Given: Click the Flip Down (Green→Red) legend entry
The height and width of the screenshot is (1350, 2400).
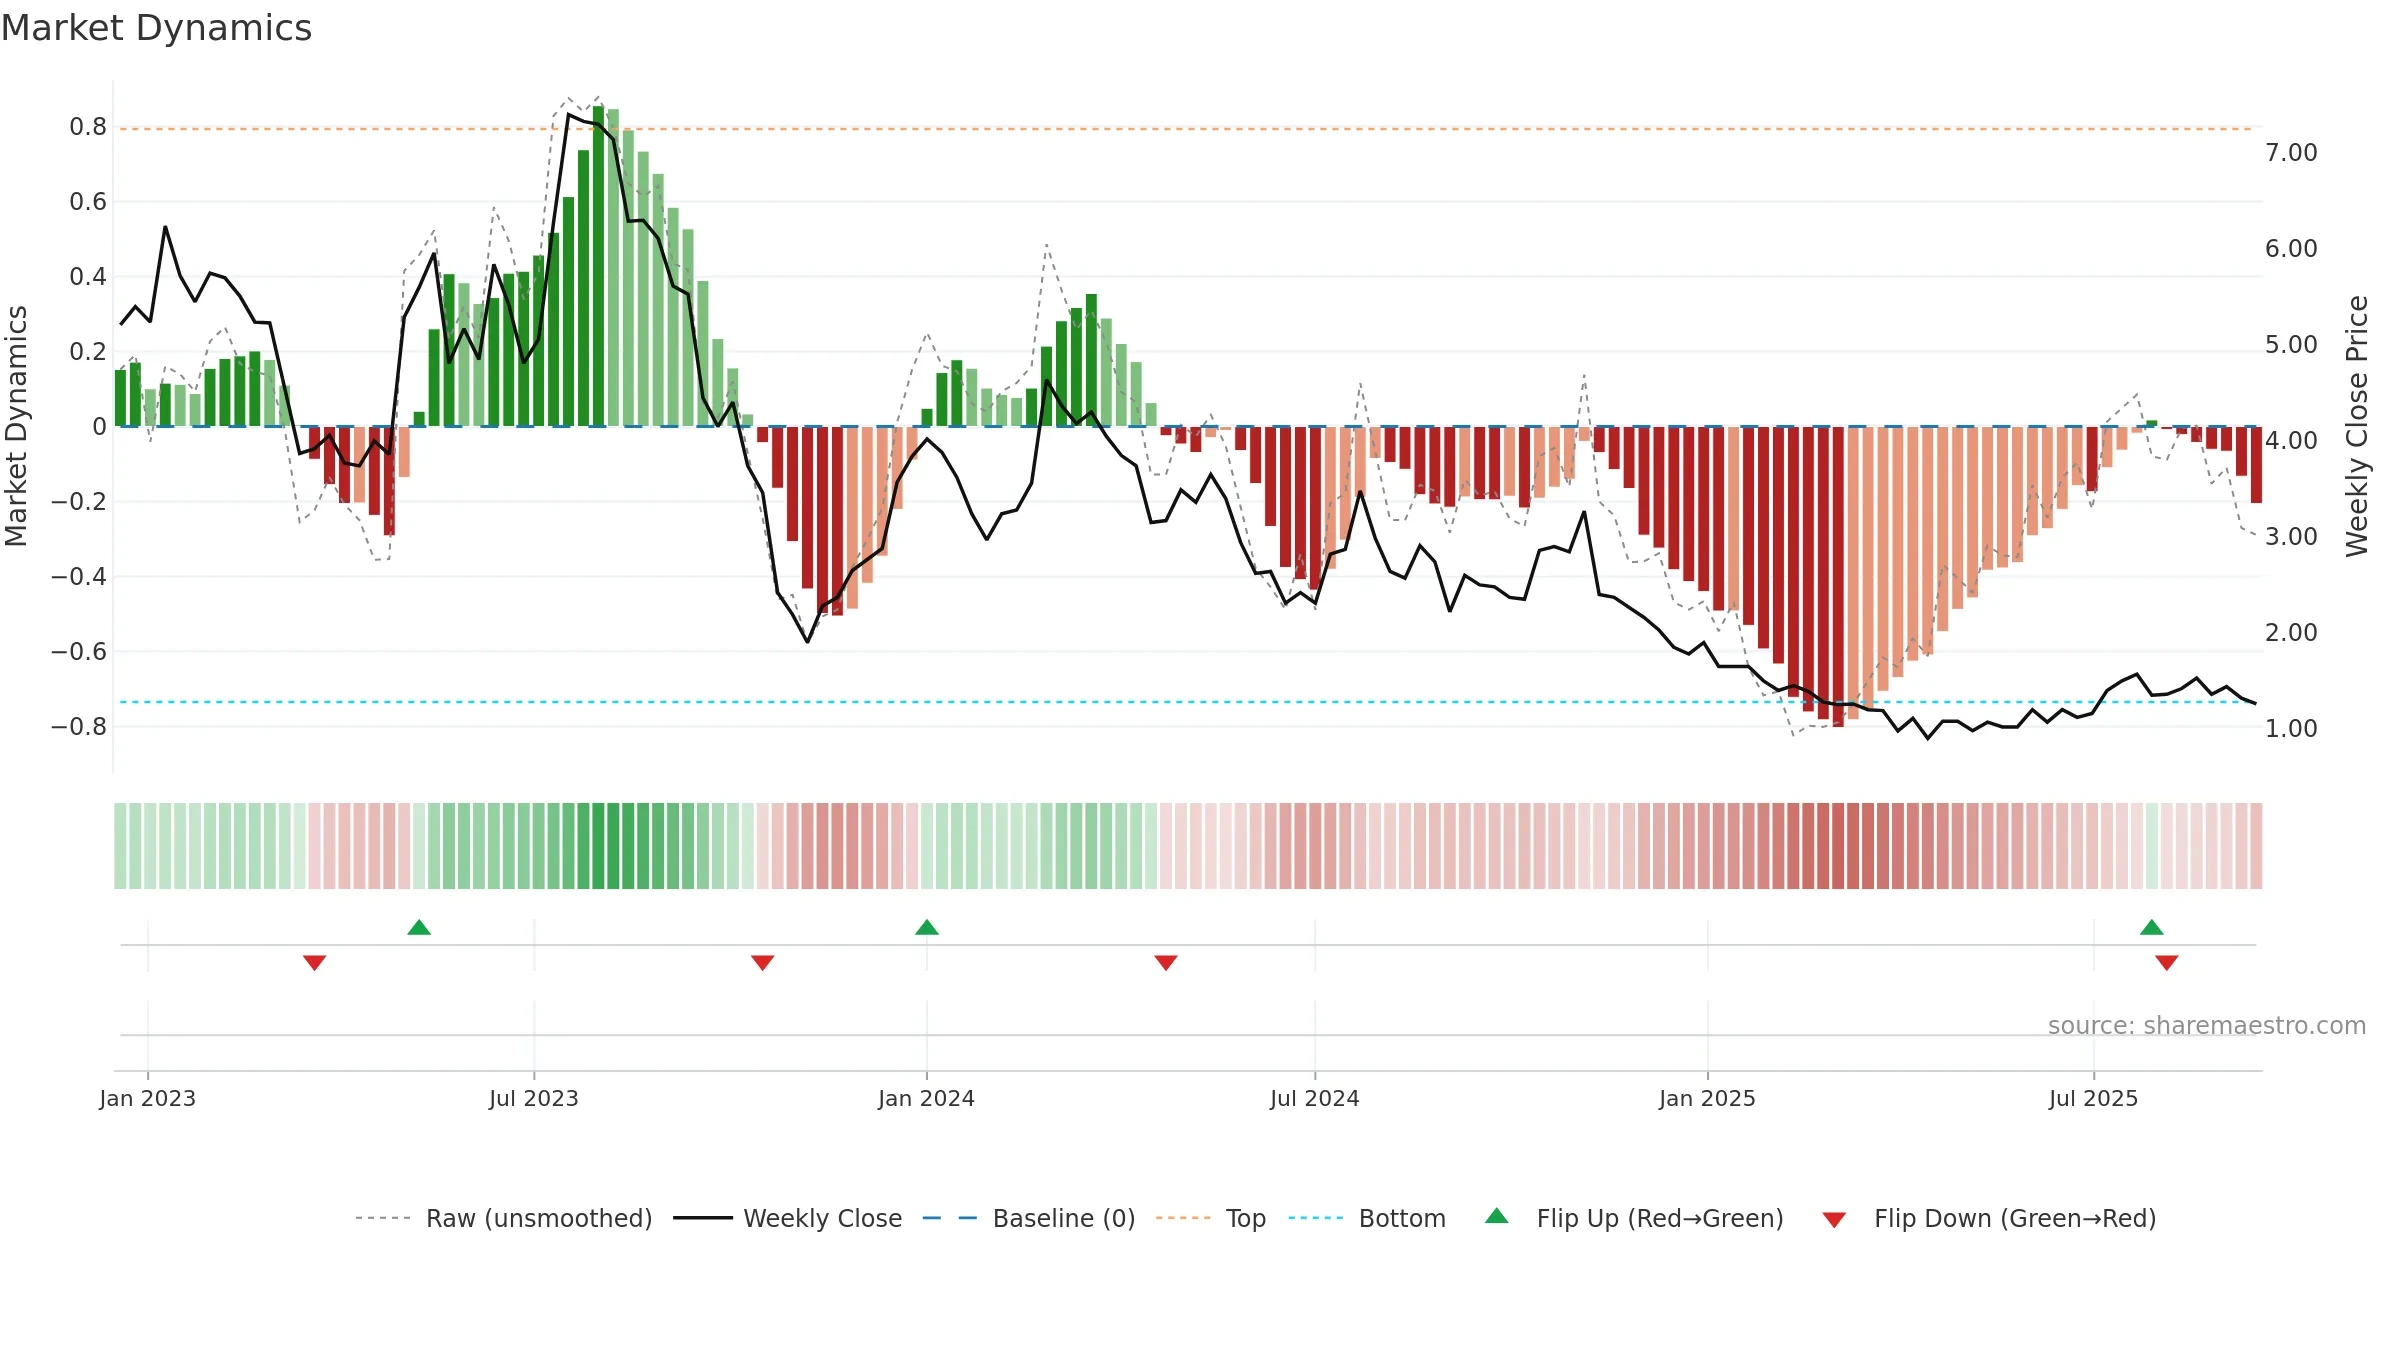Looking at the screenshot, I should pyautogui.click(x=1989, y=1218).
